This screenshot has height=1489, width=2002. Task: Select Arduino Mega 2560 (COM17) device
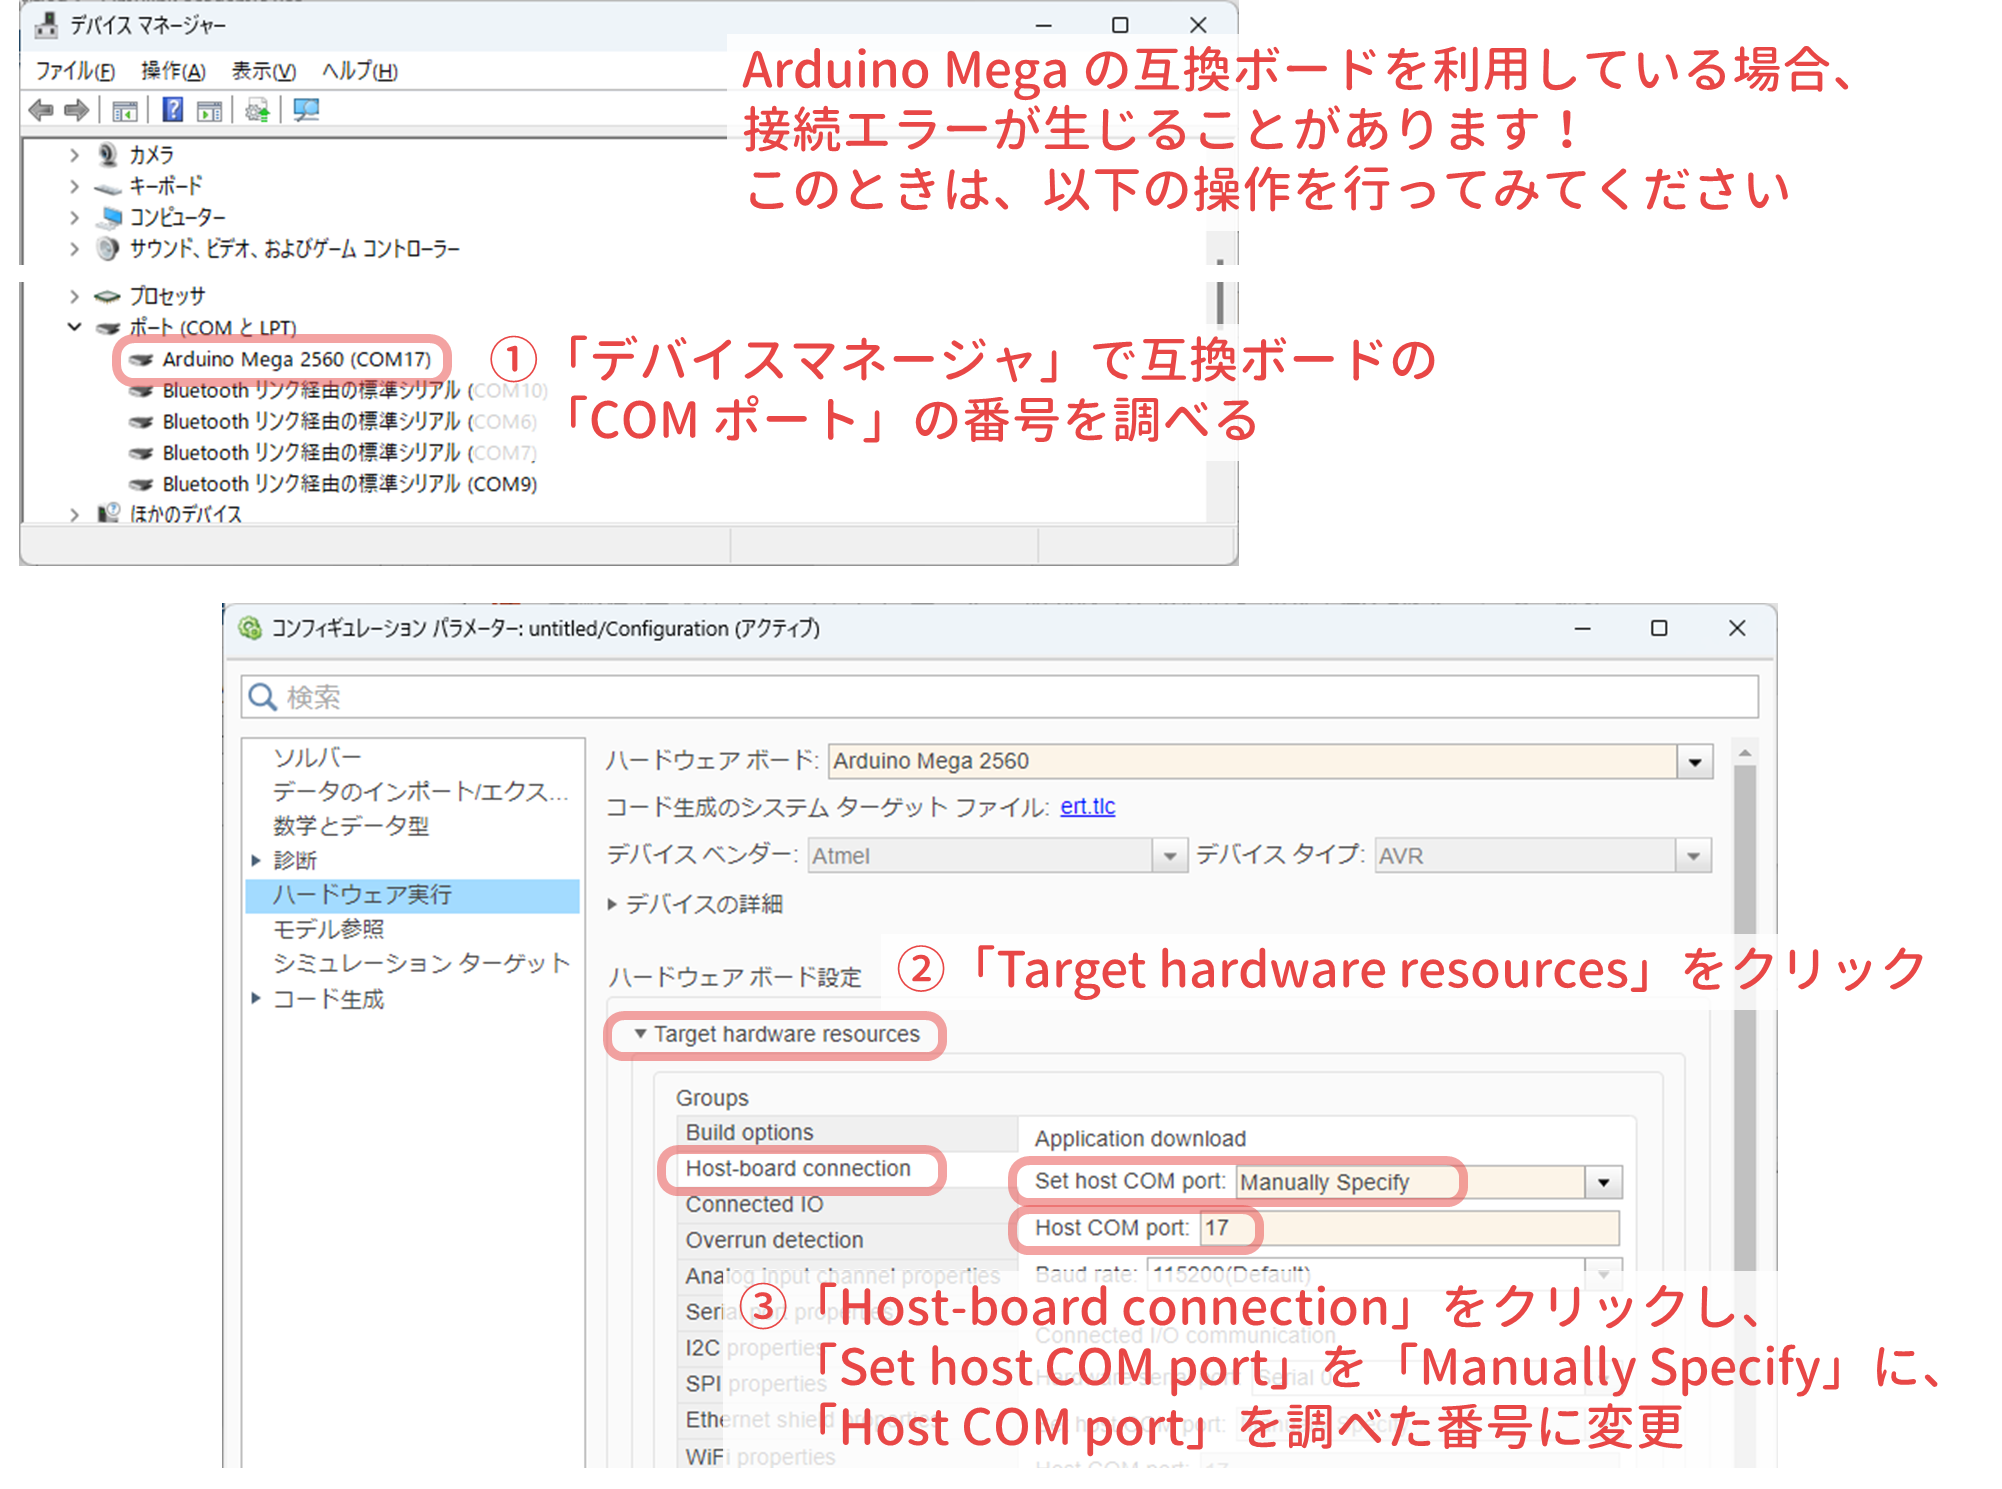coord(296,359)
